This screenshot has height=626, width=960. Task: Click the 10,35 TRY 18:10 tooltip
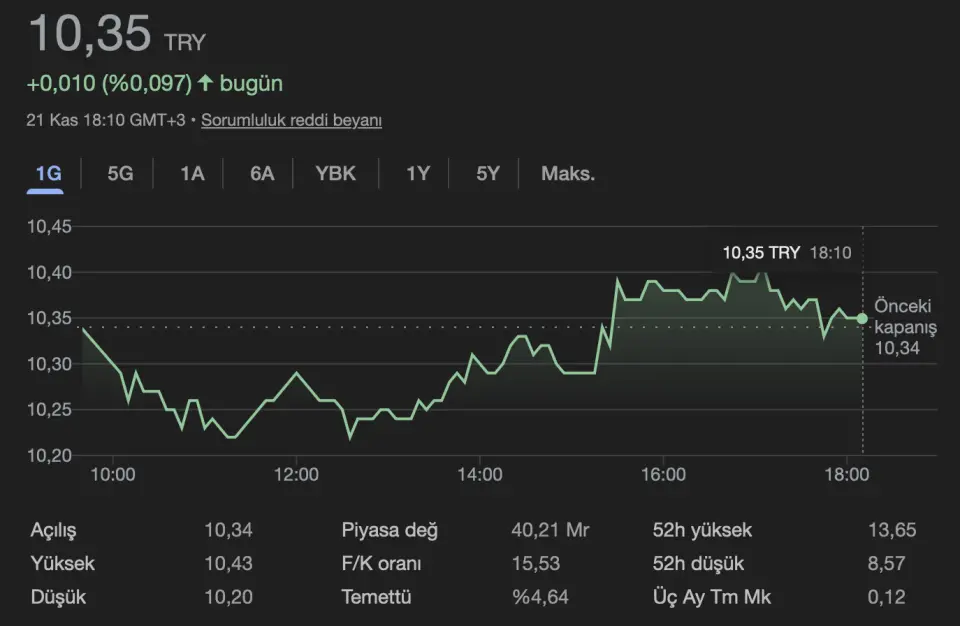click(786, 253)
